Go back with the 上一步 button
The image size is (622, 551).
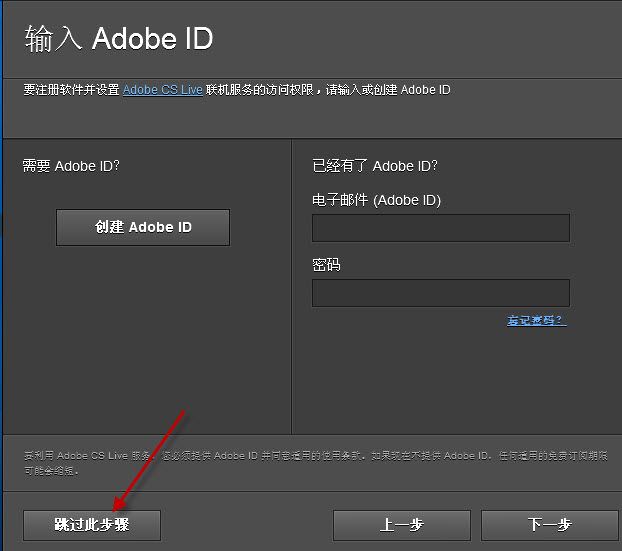pyautogui.click(x=402, y=525)
